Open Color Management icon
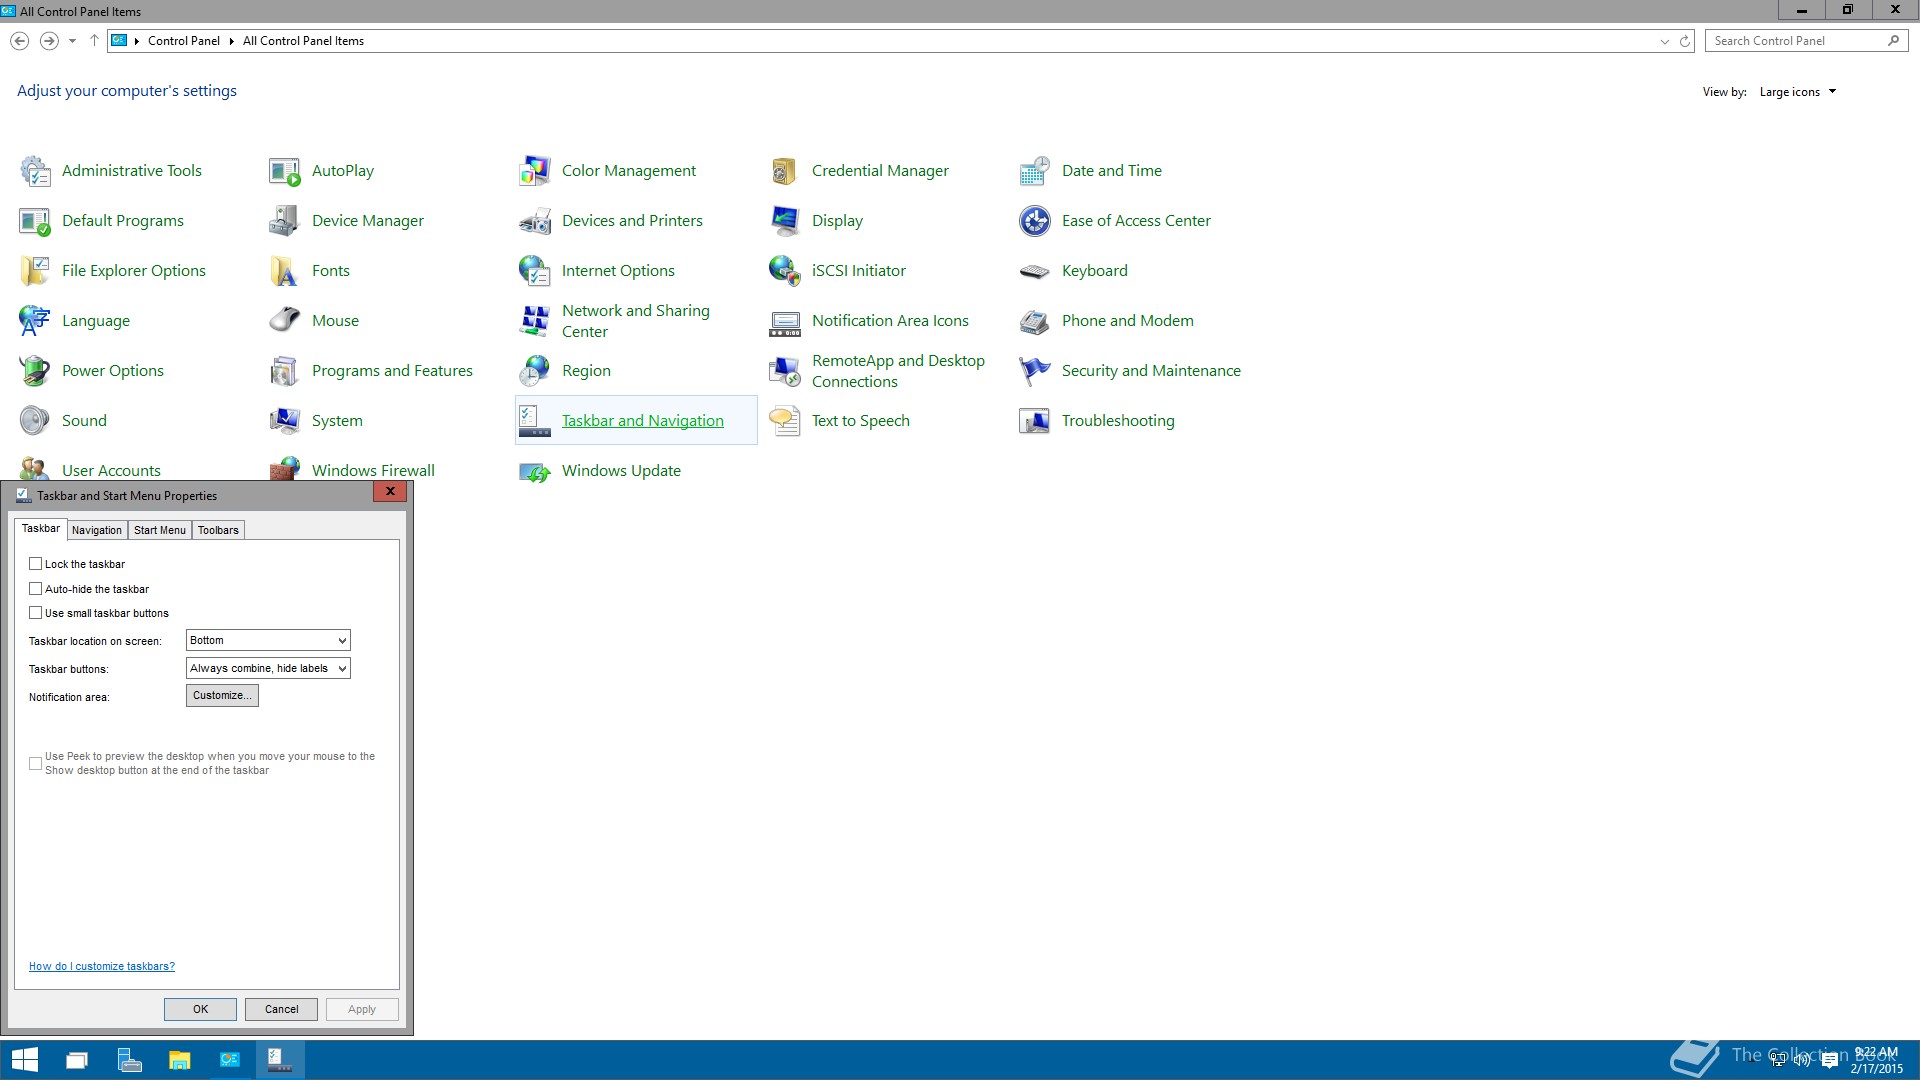 click(535, 171)
